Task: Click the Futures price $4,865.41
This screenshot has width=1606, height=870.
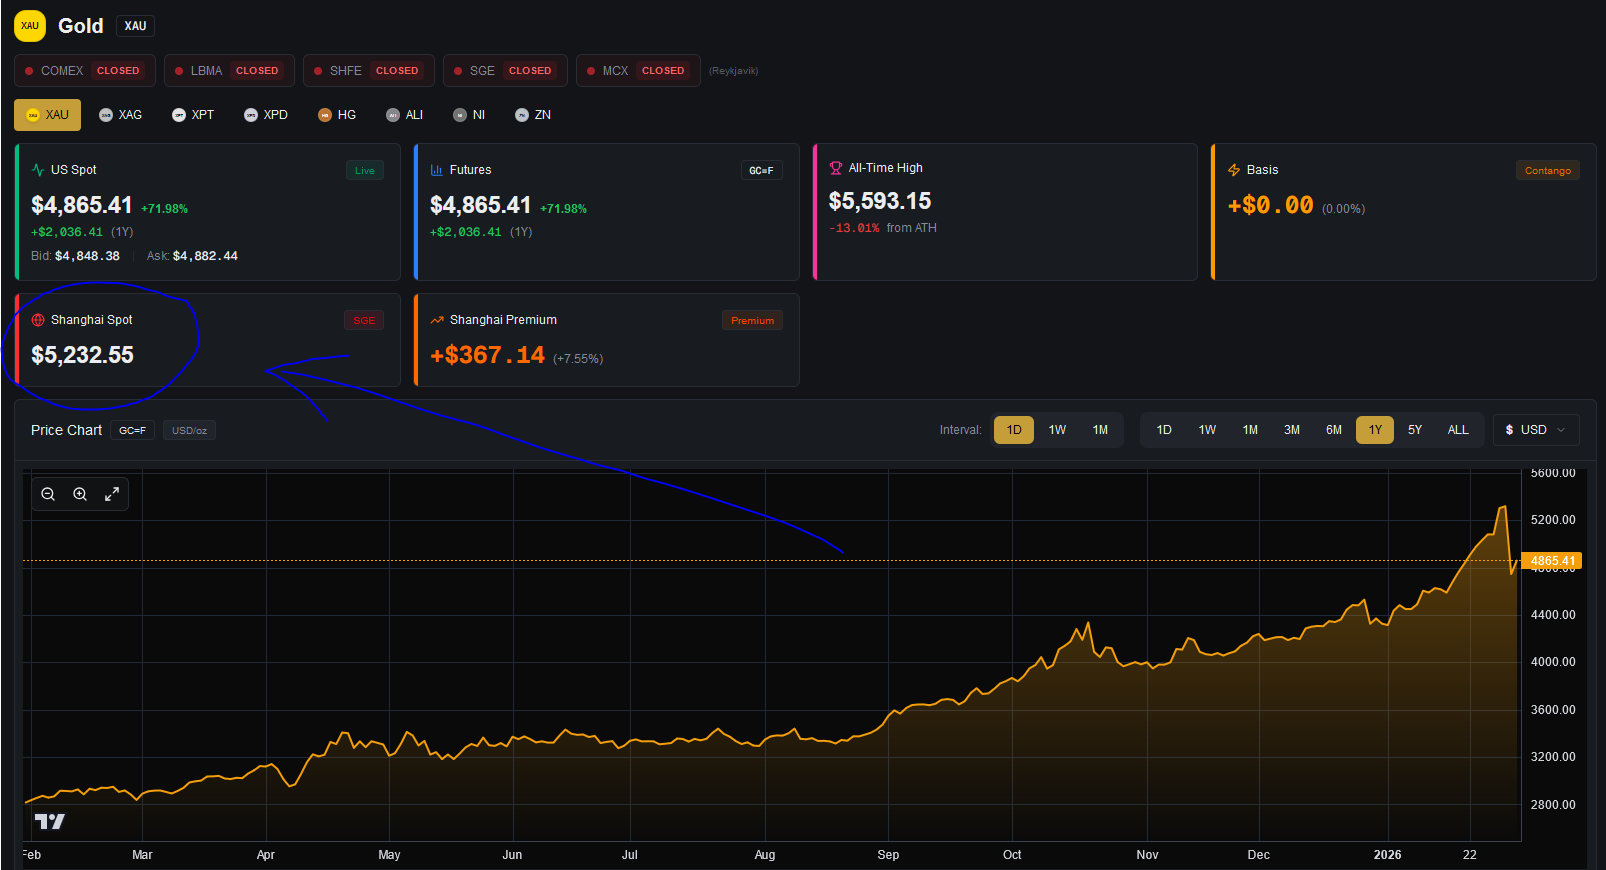Action: point(481,205)
